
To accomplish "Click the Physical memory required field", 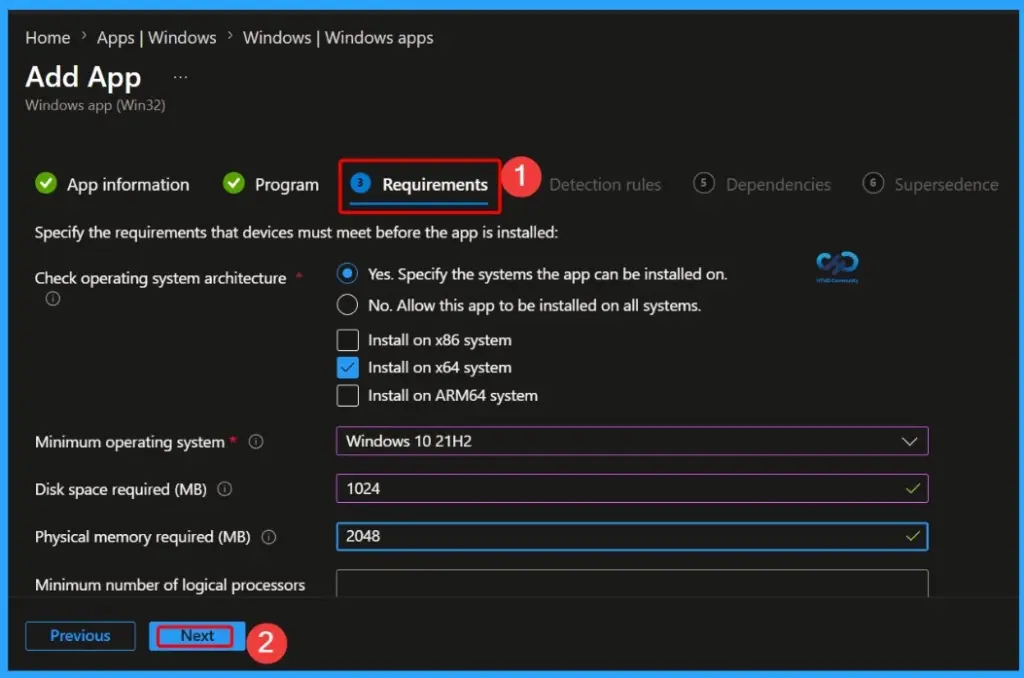I will (632, 536).
